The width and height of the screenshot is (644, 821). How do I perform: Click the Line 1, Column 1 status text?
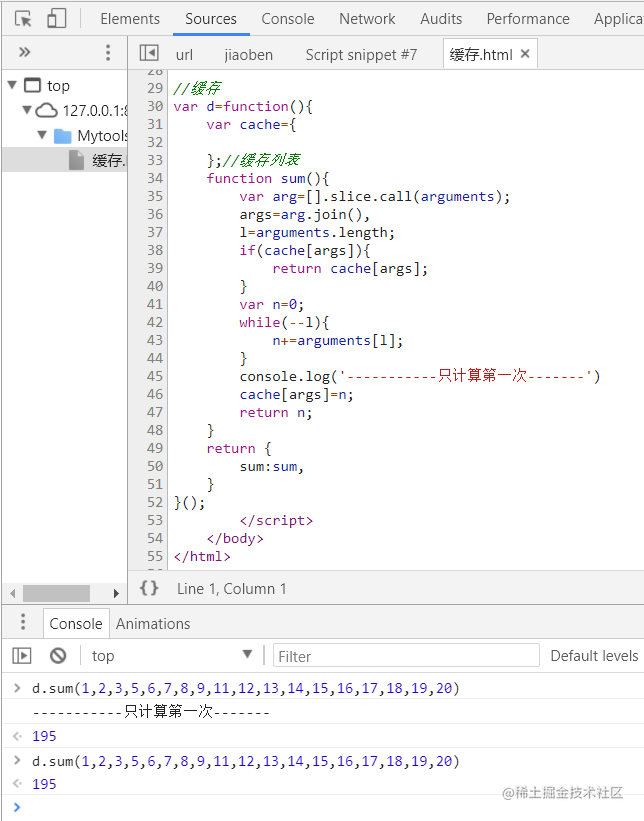231,589
